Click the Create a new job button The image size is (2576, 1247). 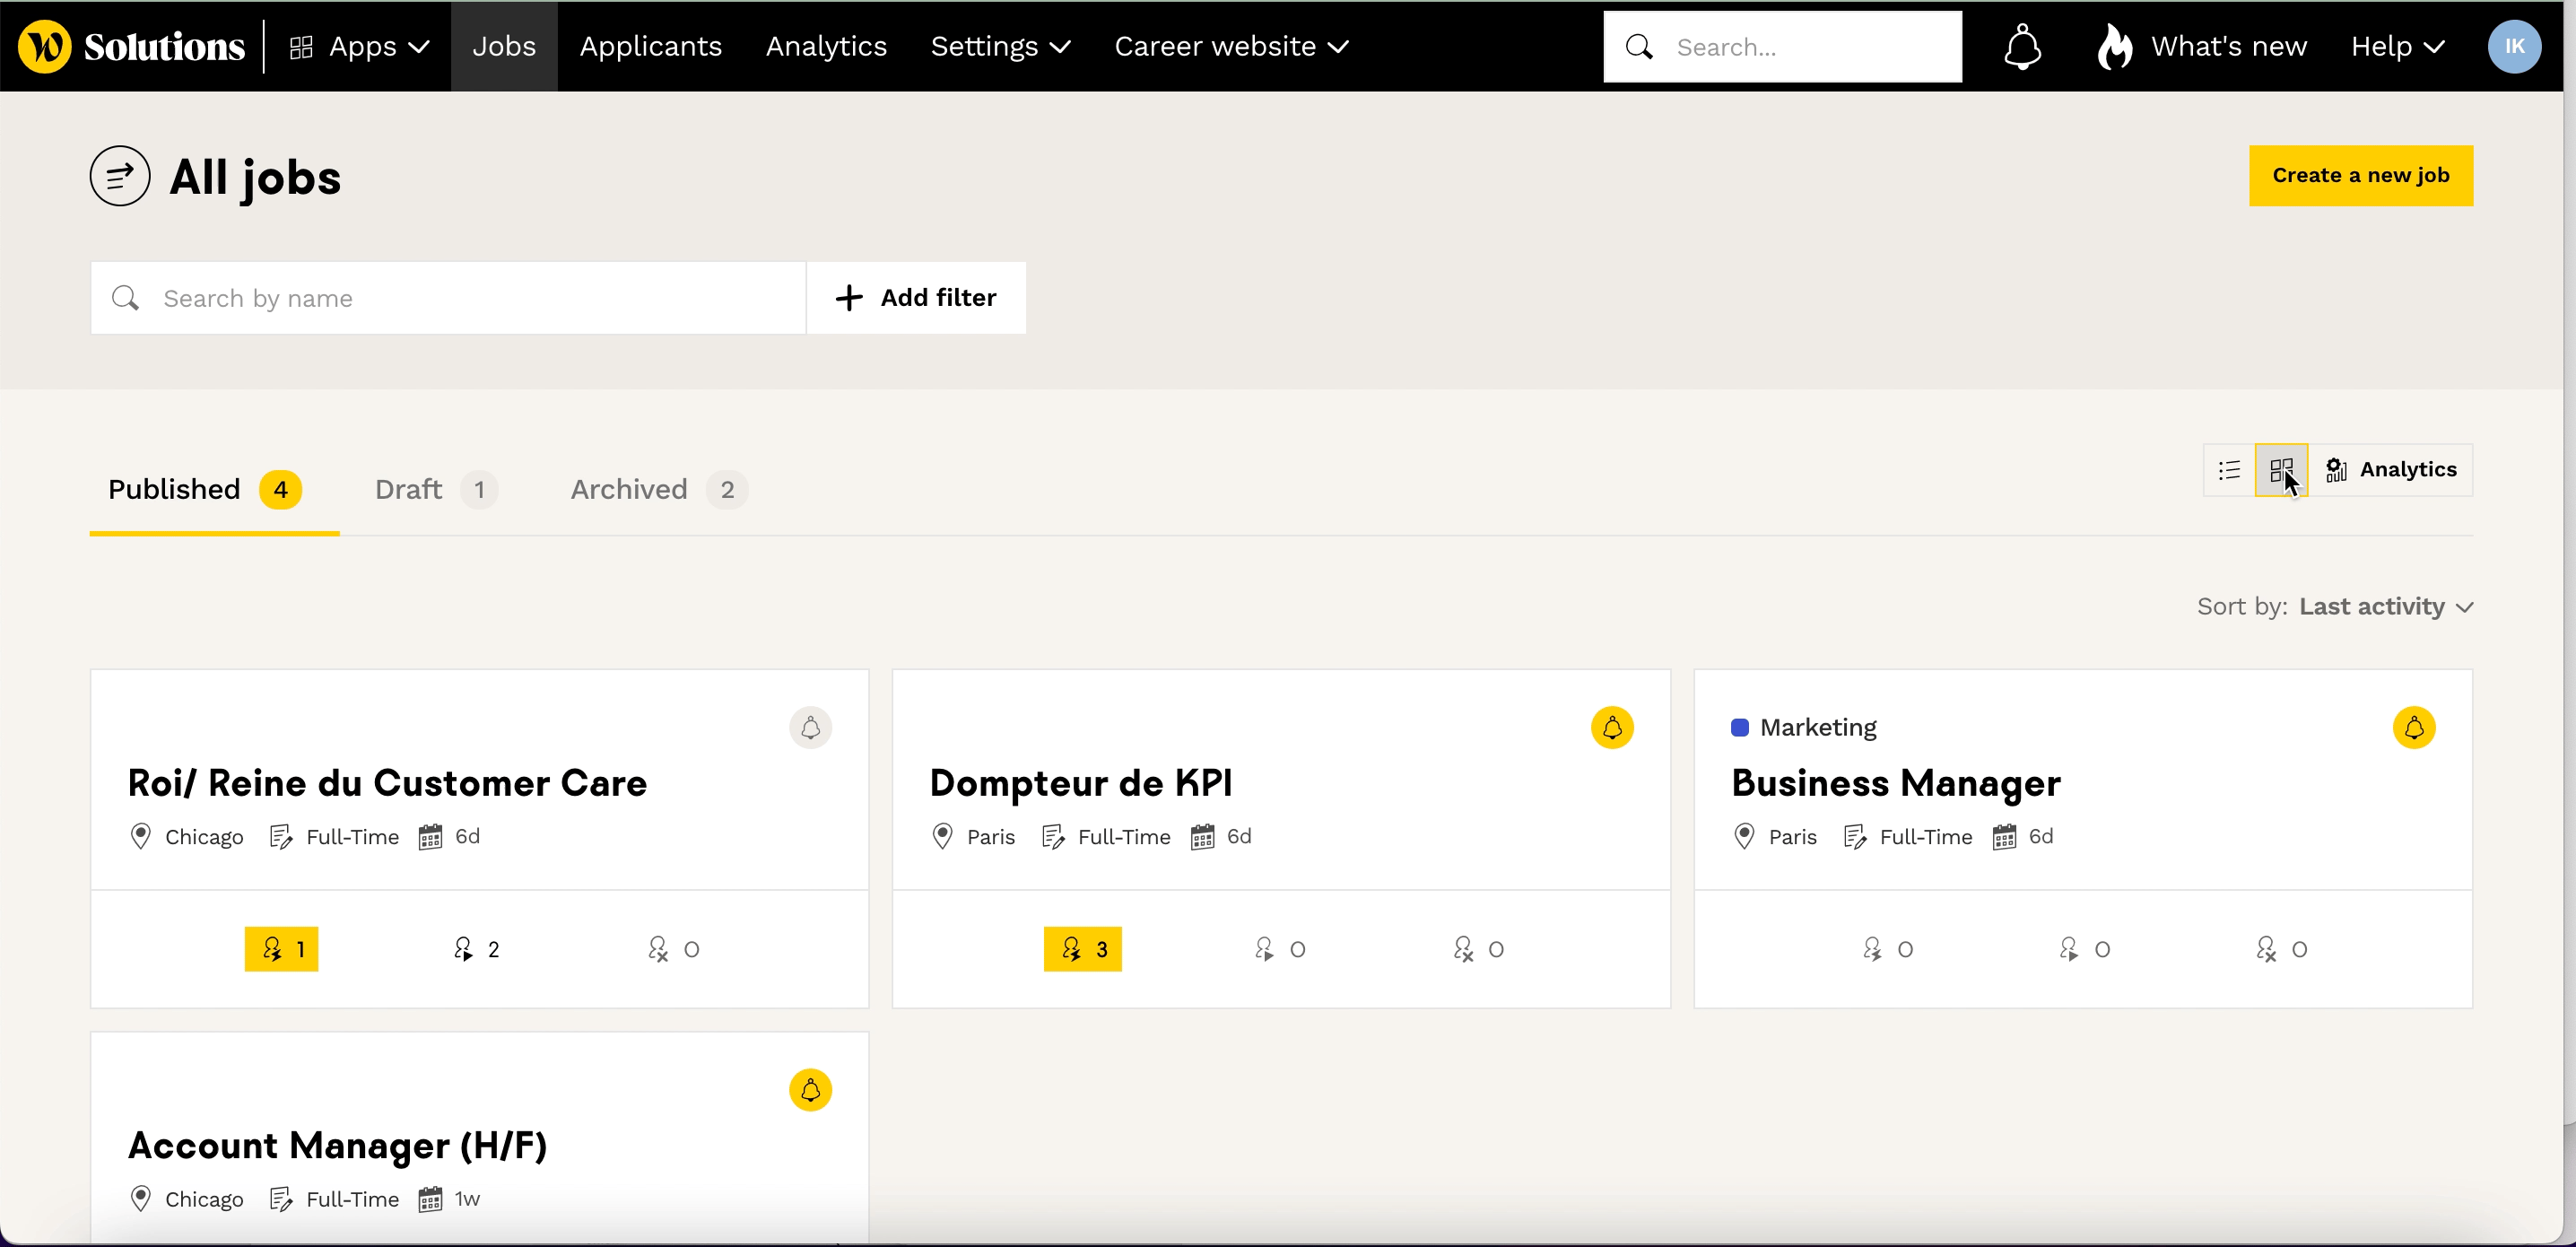click(2361, 174)
